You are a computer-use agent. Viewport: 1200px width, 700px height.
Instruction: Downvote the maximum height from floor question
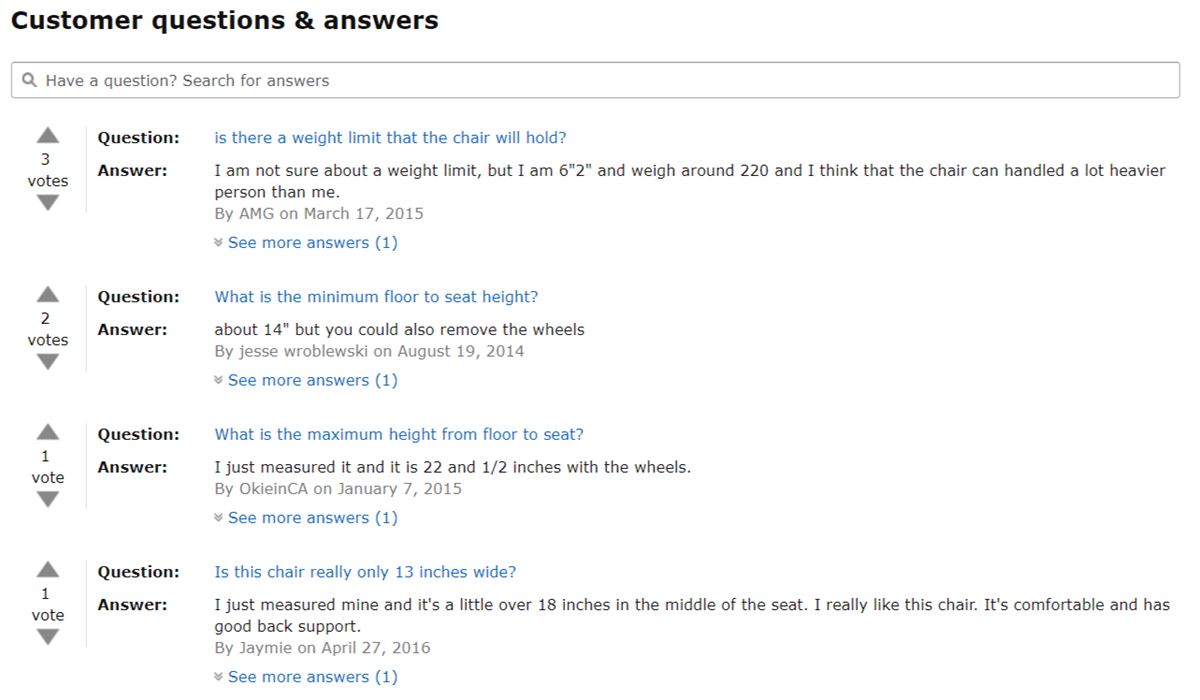tap(48, 499)
